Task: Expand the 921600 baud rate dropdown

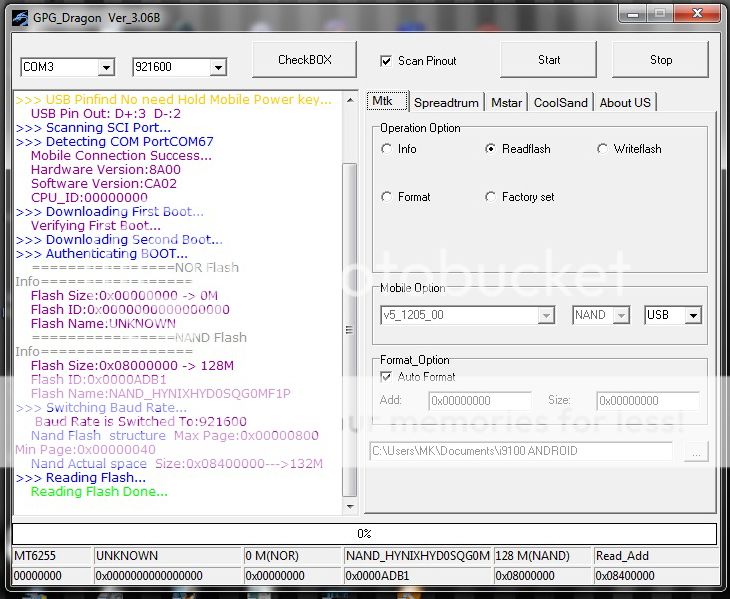Action: tap(218, 68)
